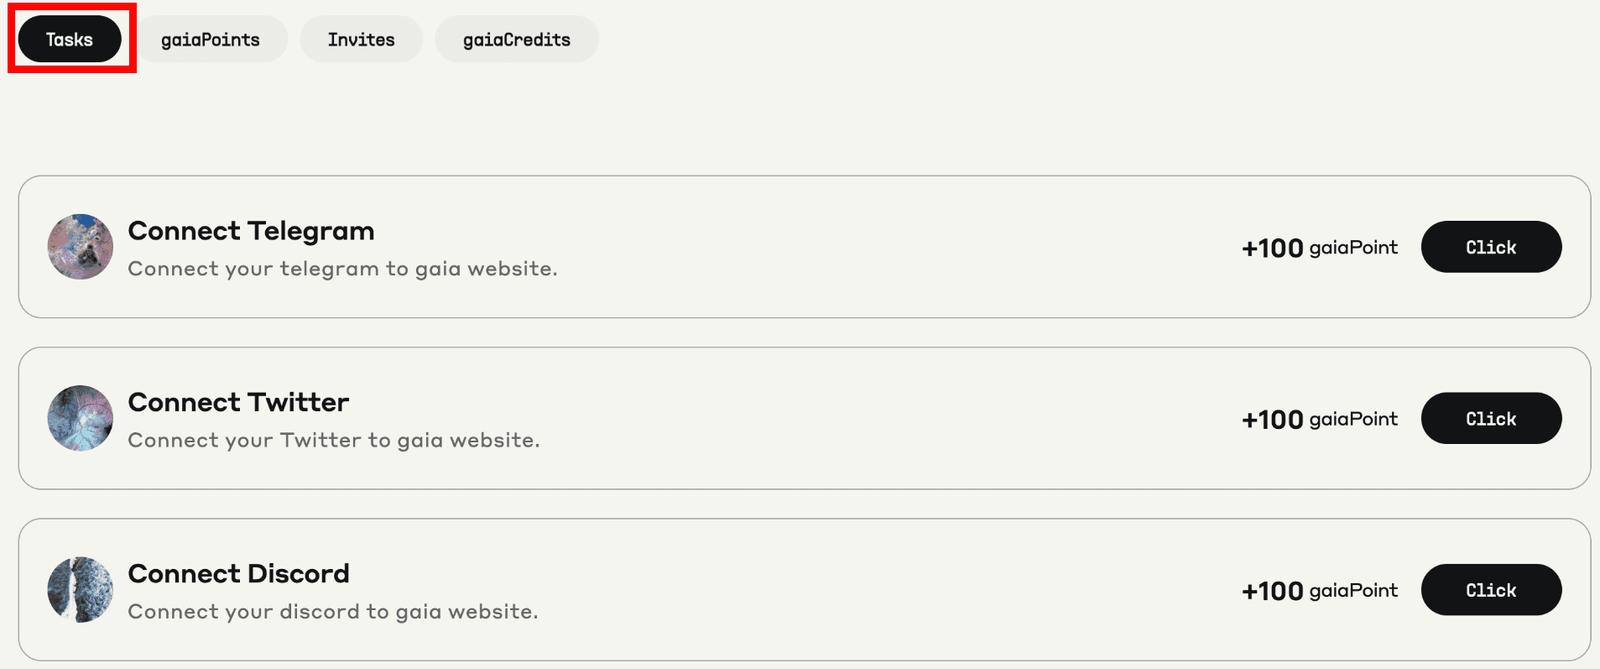This screenshot has height=669, width=1600.
Task: Switch to the Tasks tab
Action: click(x=69, y=40)
